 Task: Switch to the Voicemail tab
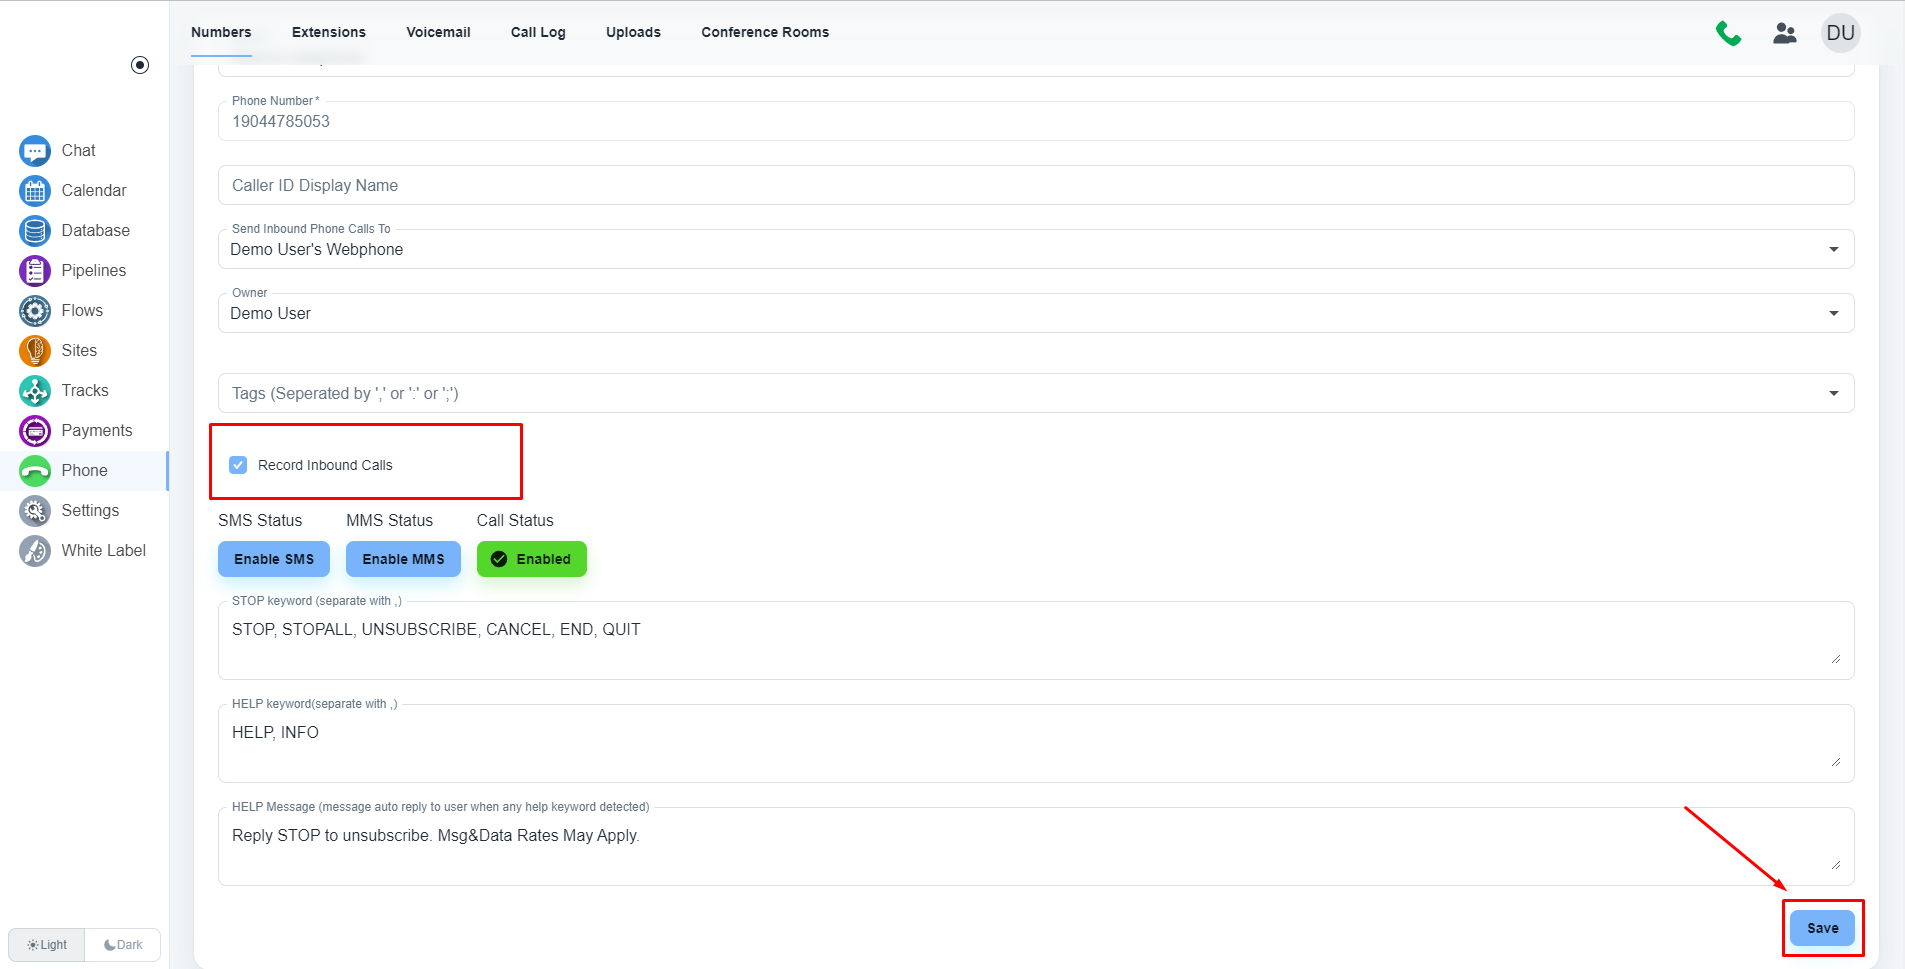(x=438, y=32)
